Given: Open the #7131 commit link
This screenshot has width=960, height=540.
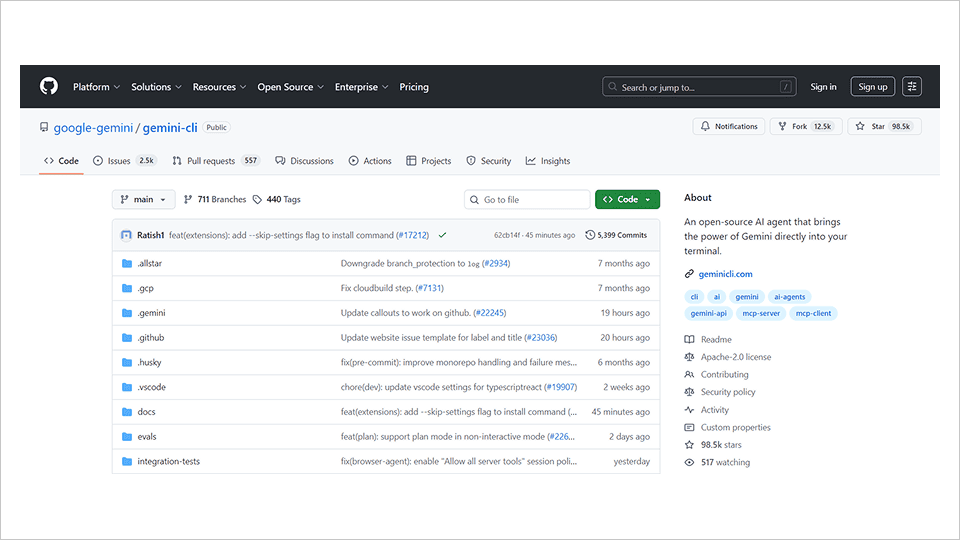Looking at the screenshot, I should (x=430, y=288).
